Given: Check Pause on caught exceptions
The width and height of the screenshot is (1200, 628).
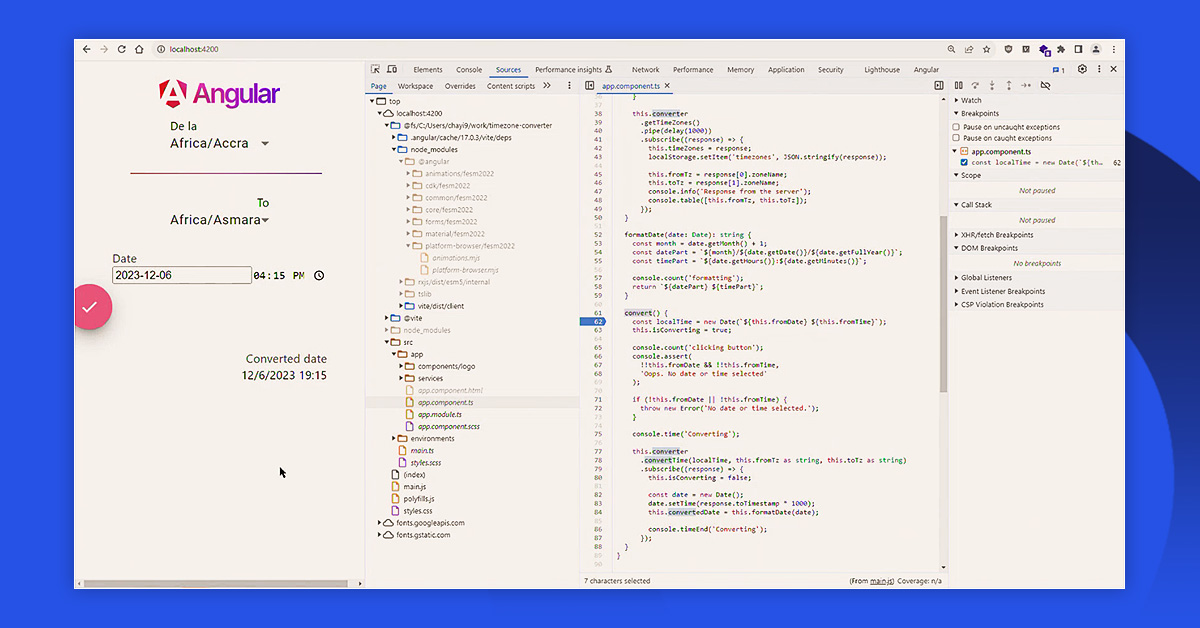Looking at the screenshot, I should click(957, 138).
